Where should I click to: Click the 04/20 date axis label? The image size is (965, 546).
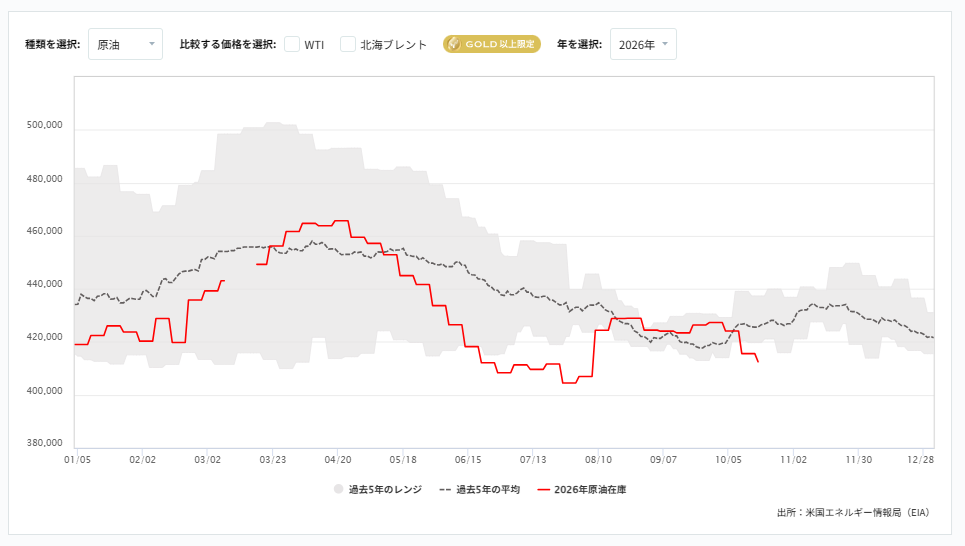point(338,460)
